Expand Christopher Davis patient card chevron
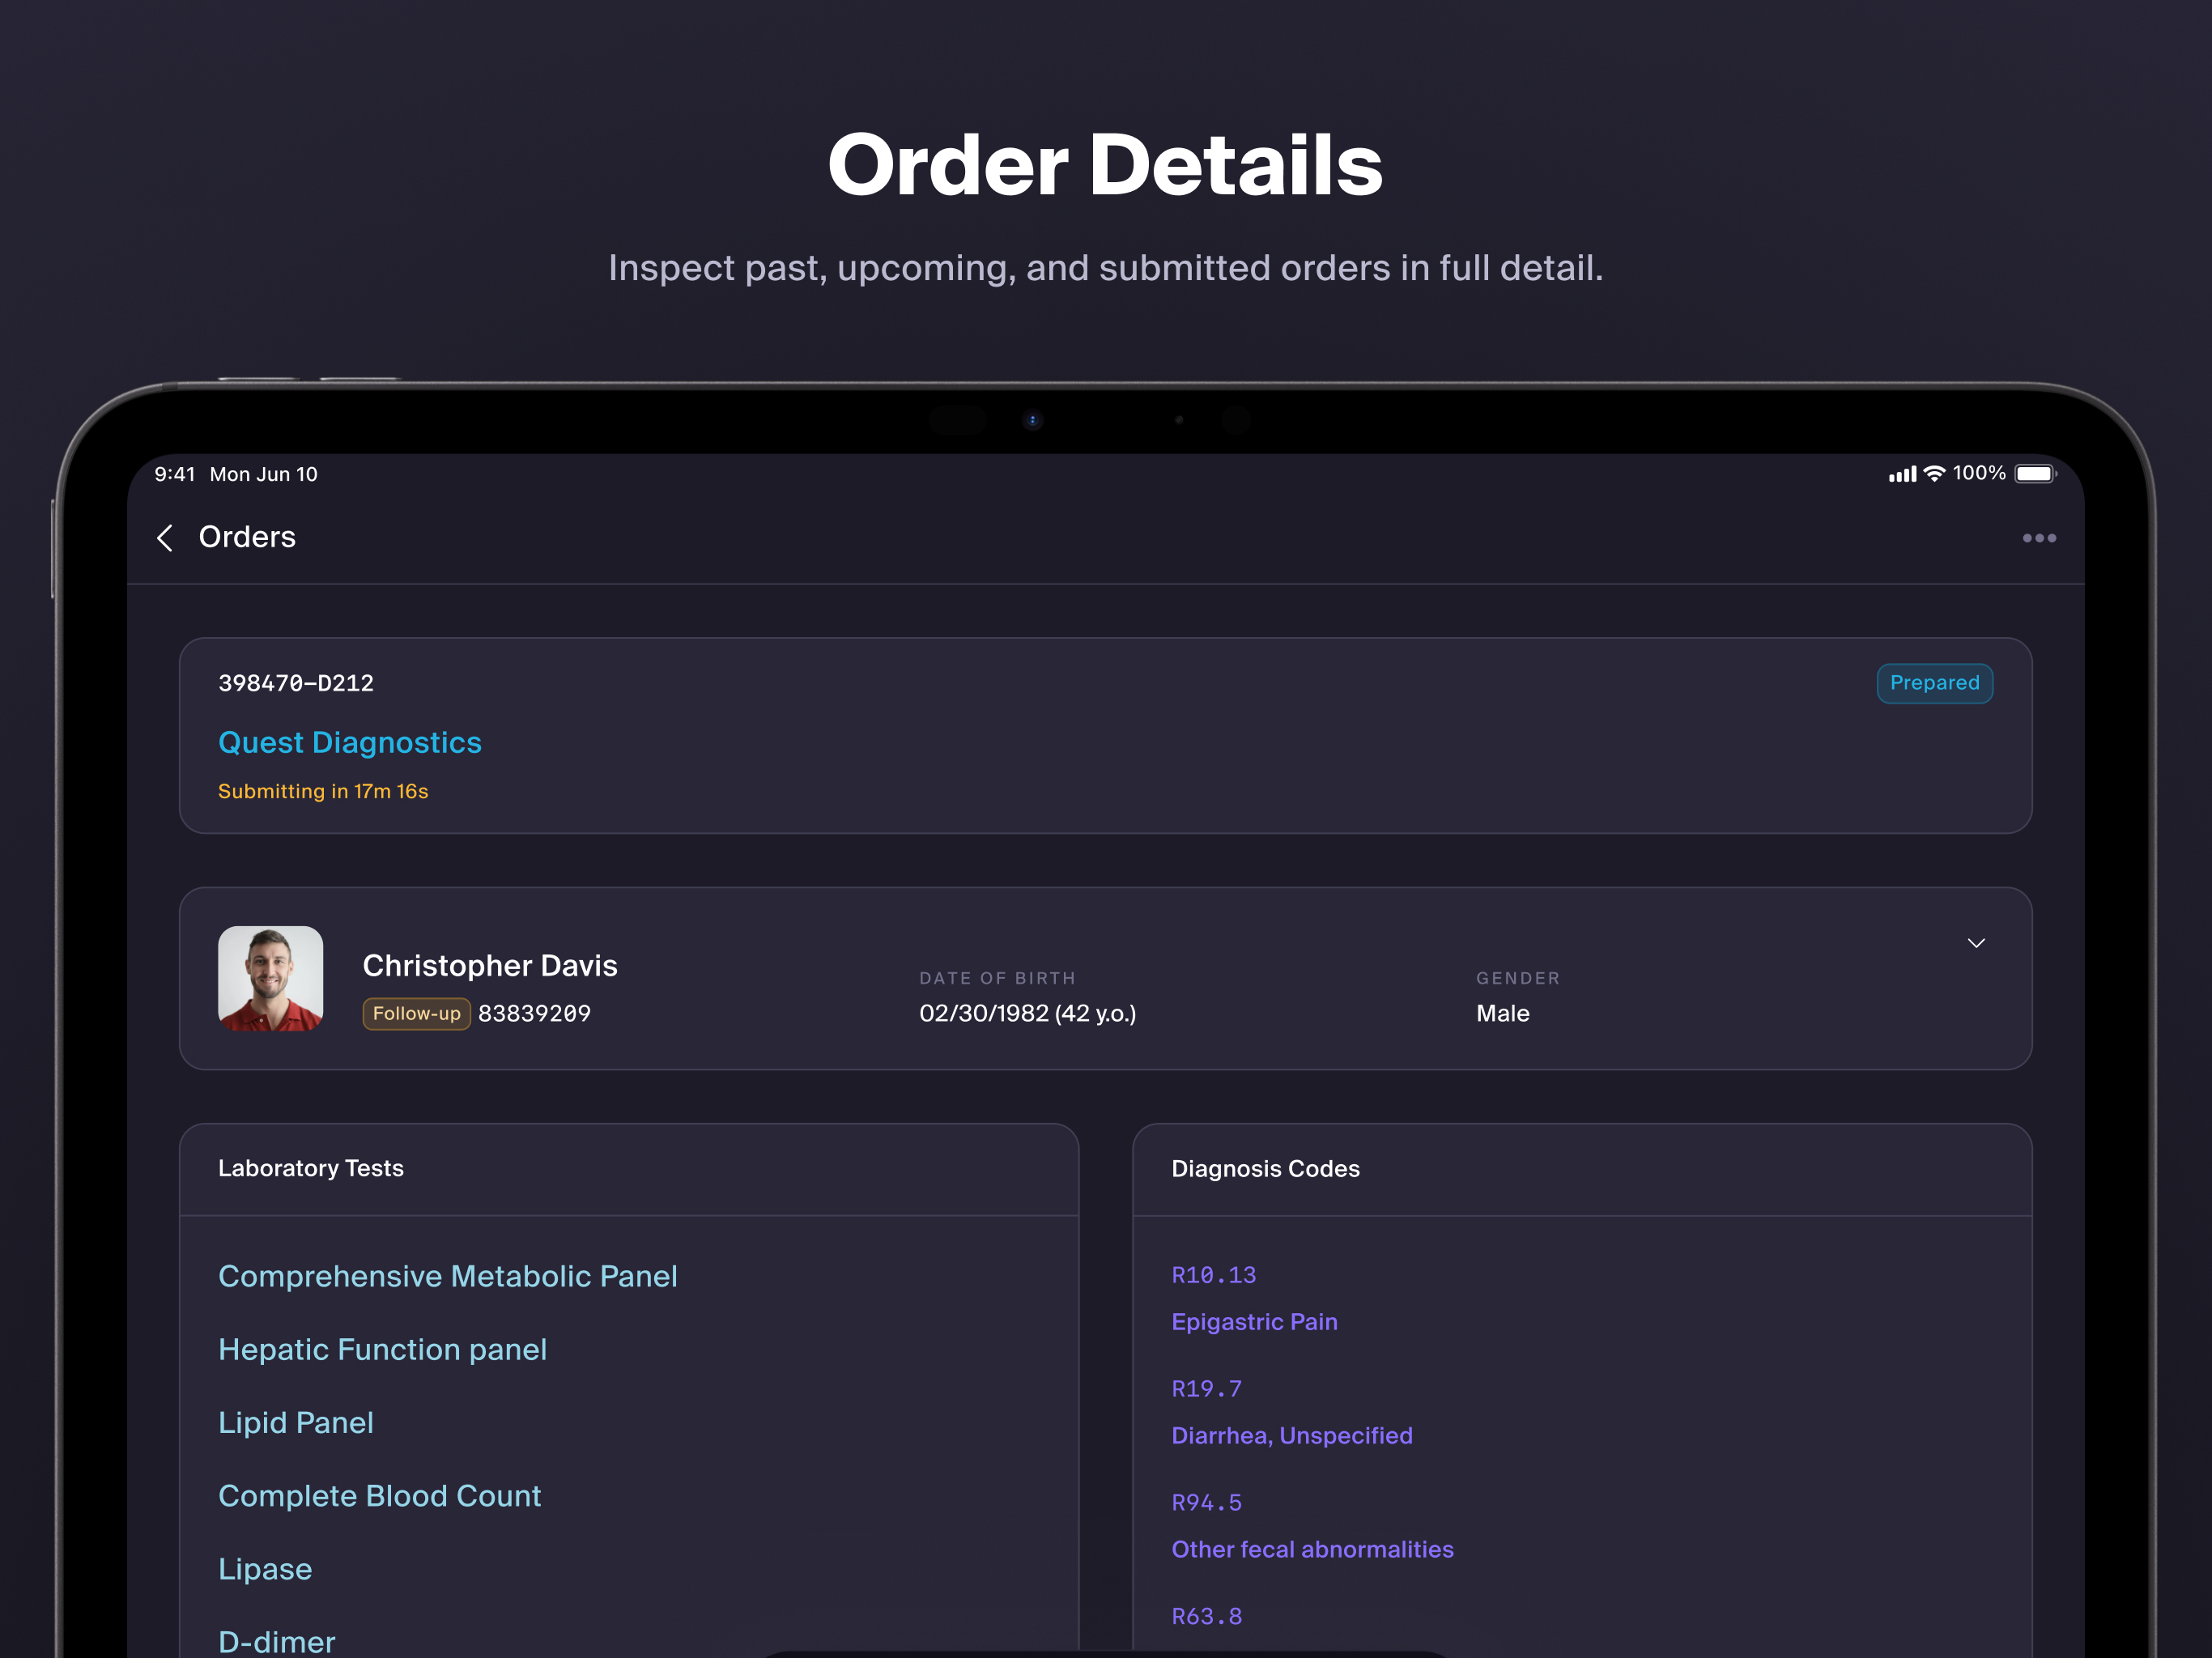Viewport: 2212px width, 1658px height. click(x=1976, y=943)
